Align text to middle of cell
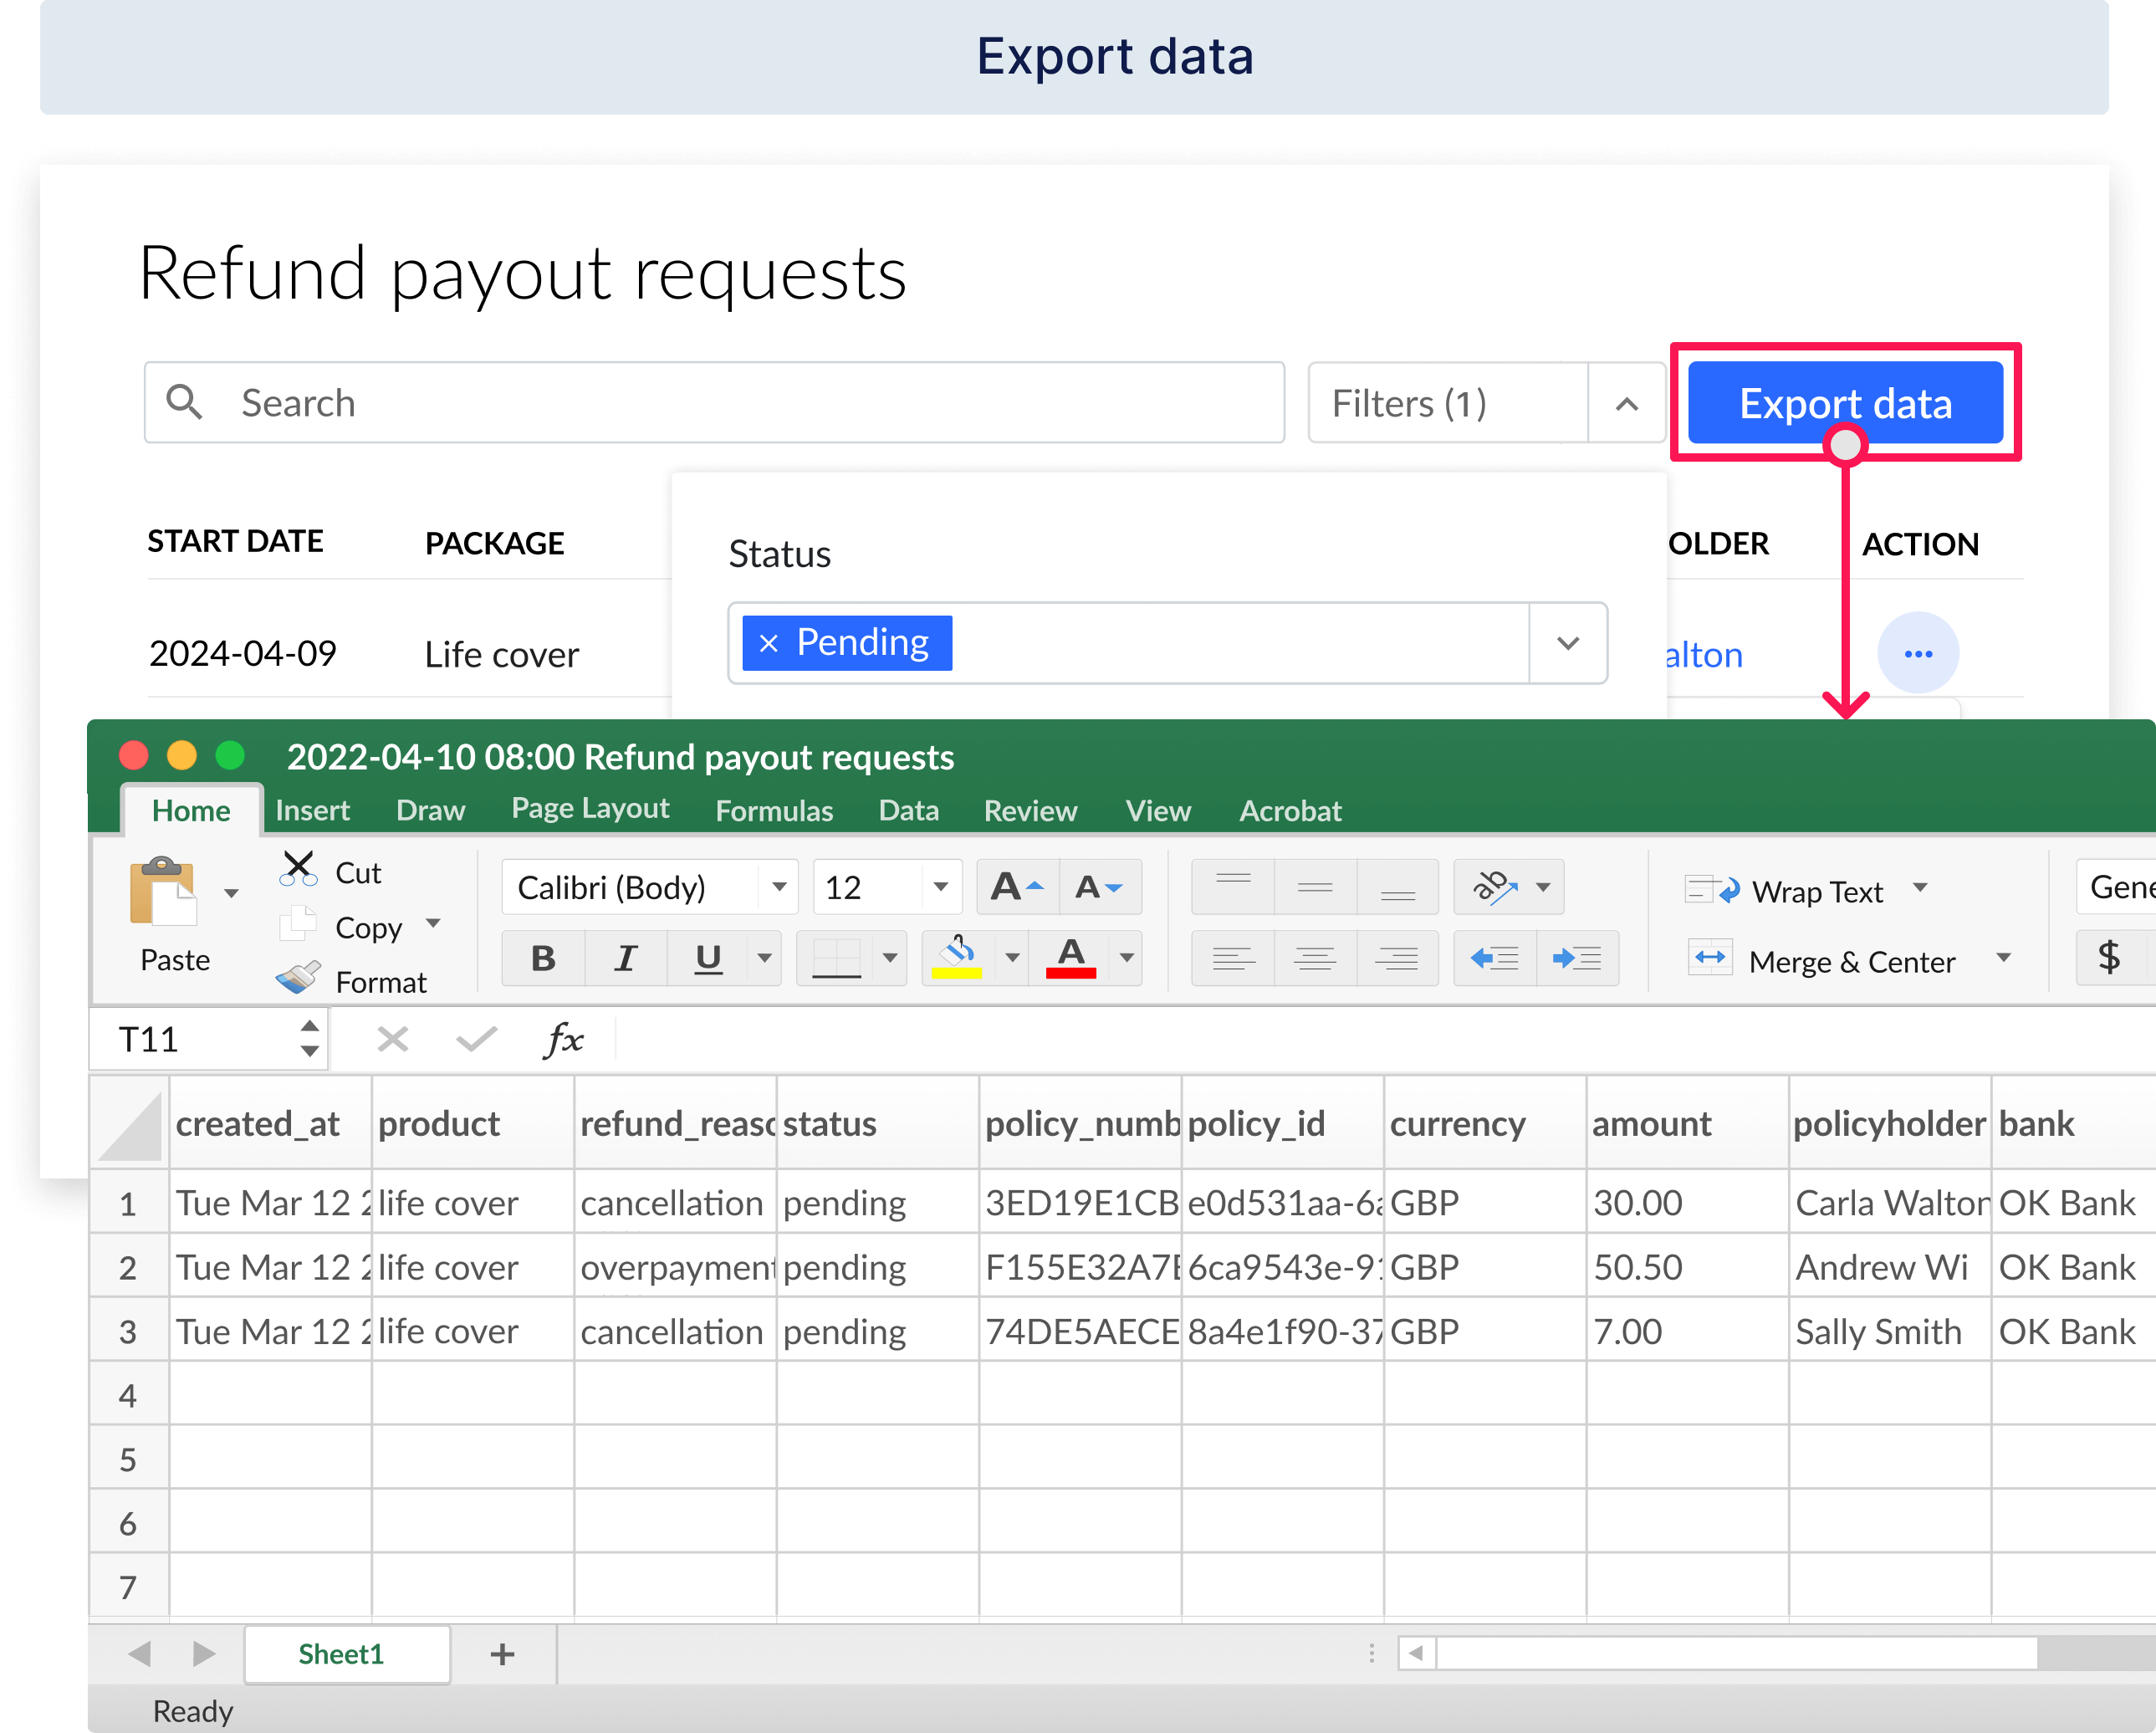The height and width of the screenshot is (1733, 2156). click(1315, 887)
